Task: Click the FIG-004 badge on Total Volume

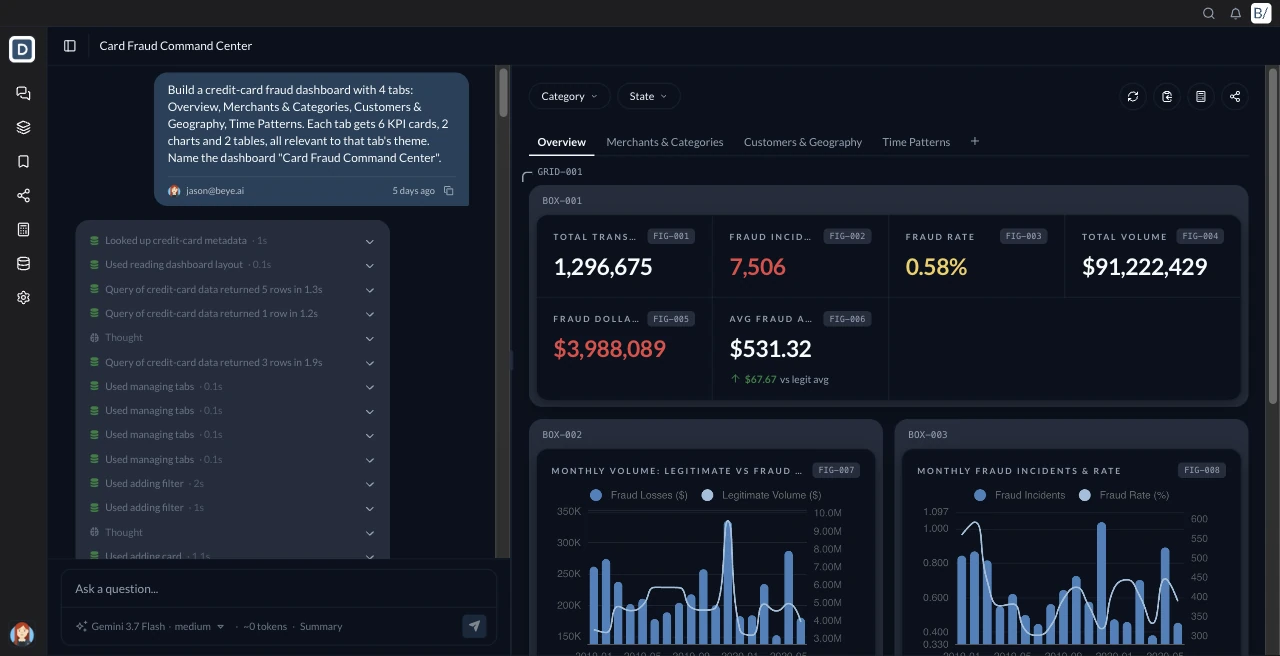Action: (x=1198, y=237)
